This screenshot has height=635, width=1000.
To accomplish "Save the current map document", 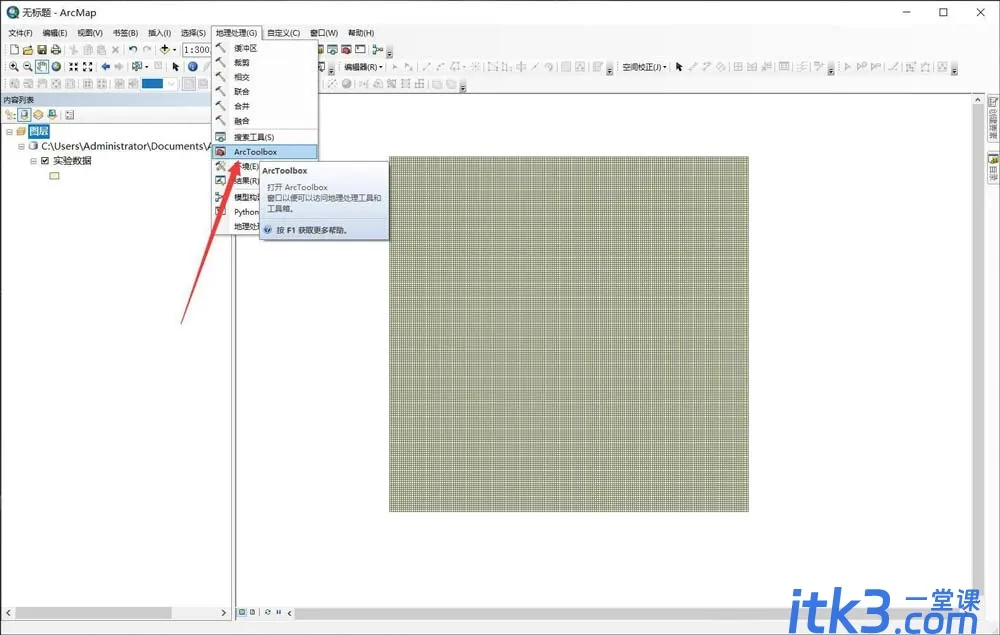I will pos(41,50).
